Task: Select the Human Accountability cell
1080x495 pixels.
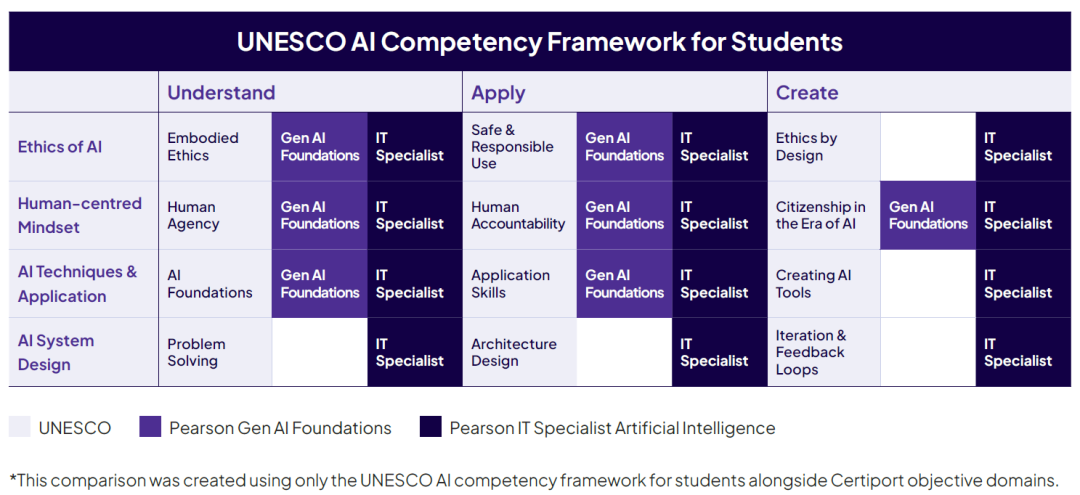Action: click(x=518, y=215)
